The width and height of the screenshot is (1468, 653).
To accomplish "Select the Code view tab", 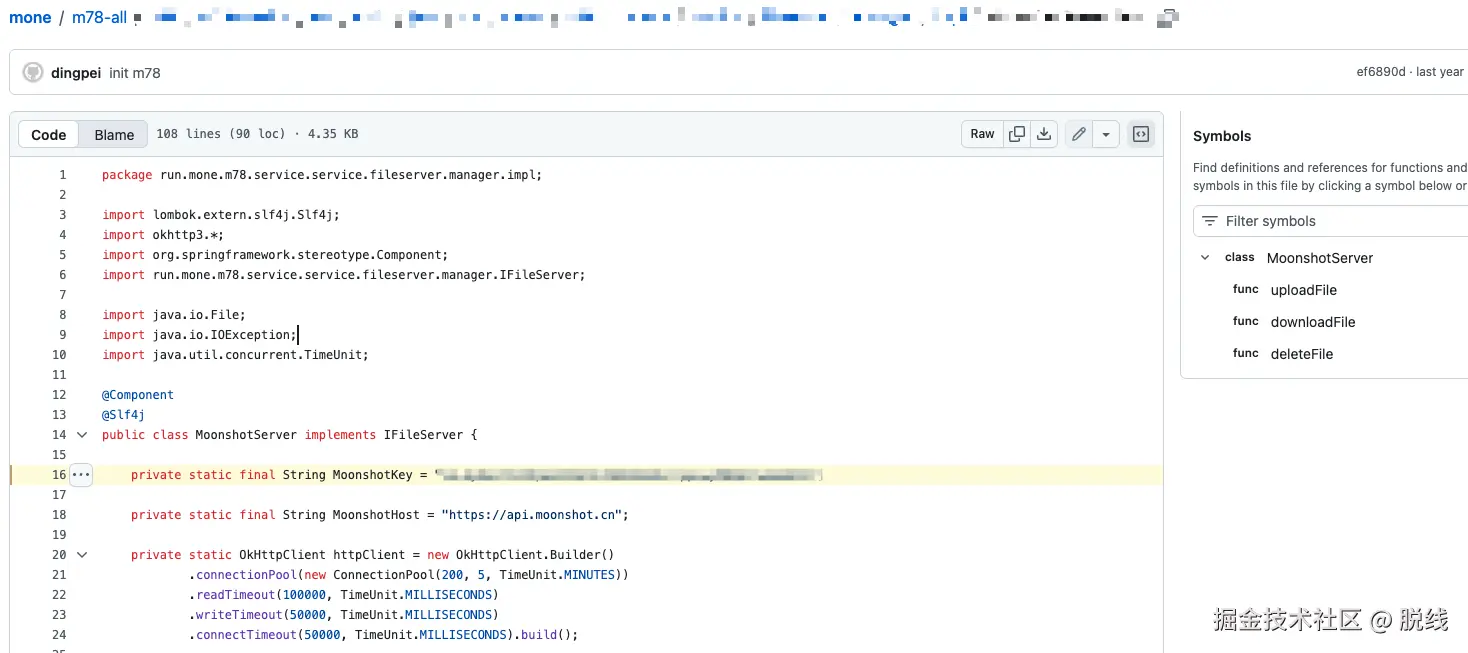I will click(x=49, y=135).
